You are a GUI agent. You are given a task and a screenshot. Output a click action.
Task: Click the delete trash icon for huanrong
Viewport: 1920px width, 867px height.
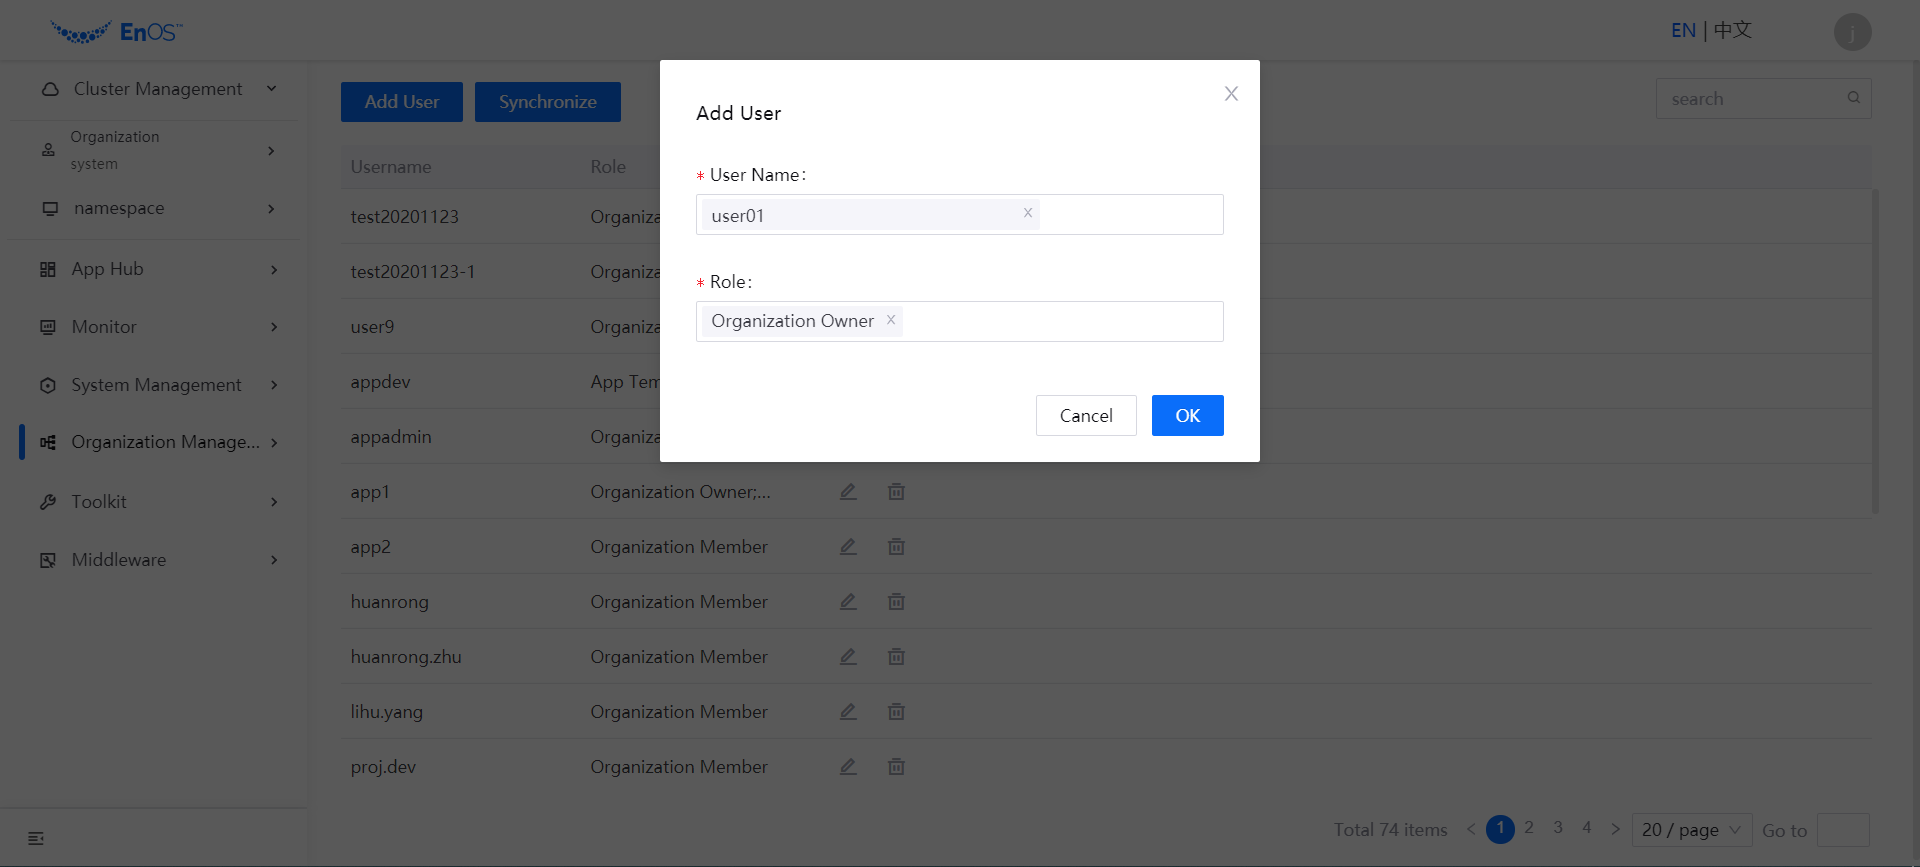896,602
